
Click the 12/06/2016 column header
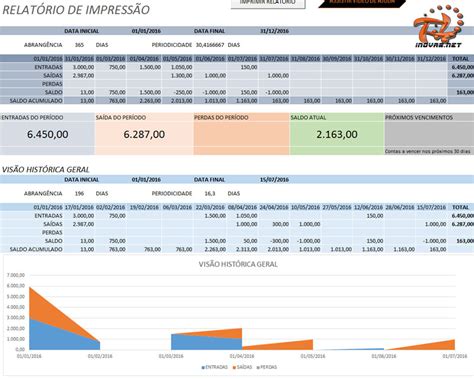368,207
